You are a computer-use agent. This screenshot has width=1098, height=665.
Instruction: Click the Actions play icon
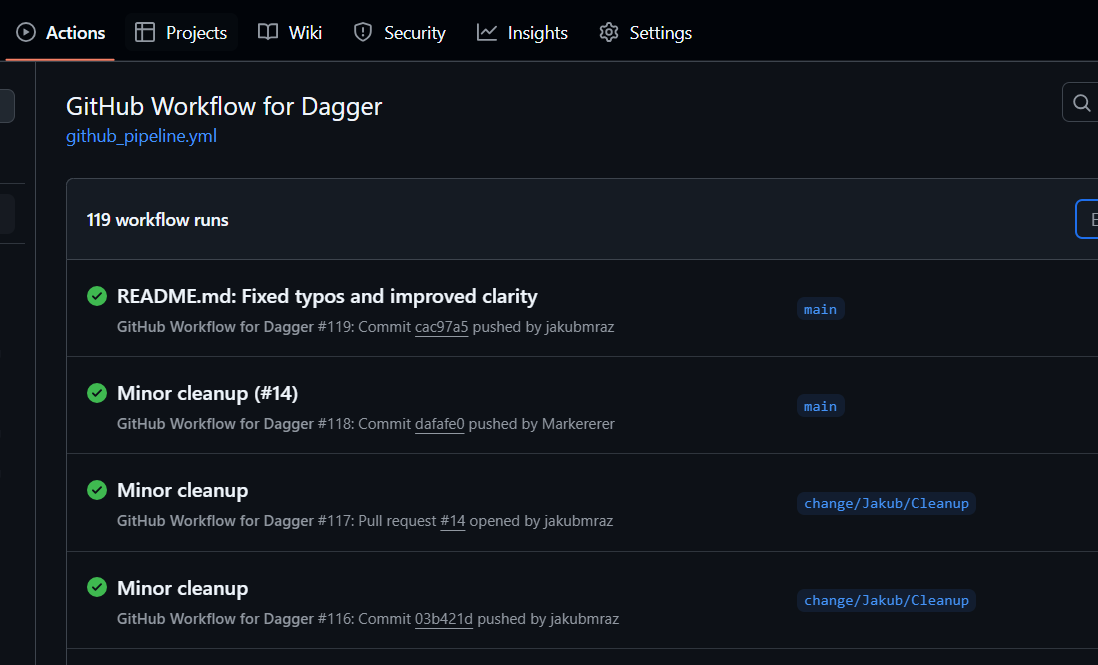[x=26, y=32]
